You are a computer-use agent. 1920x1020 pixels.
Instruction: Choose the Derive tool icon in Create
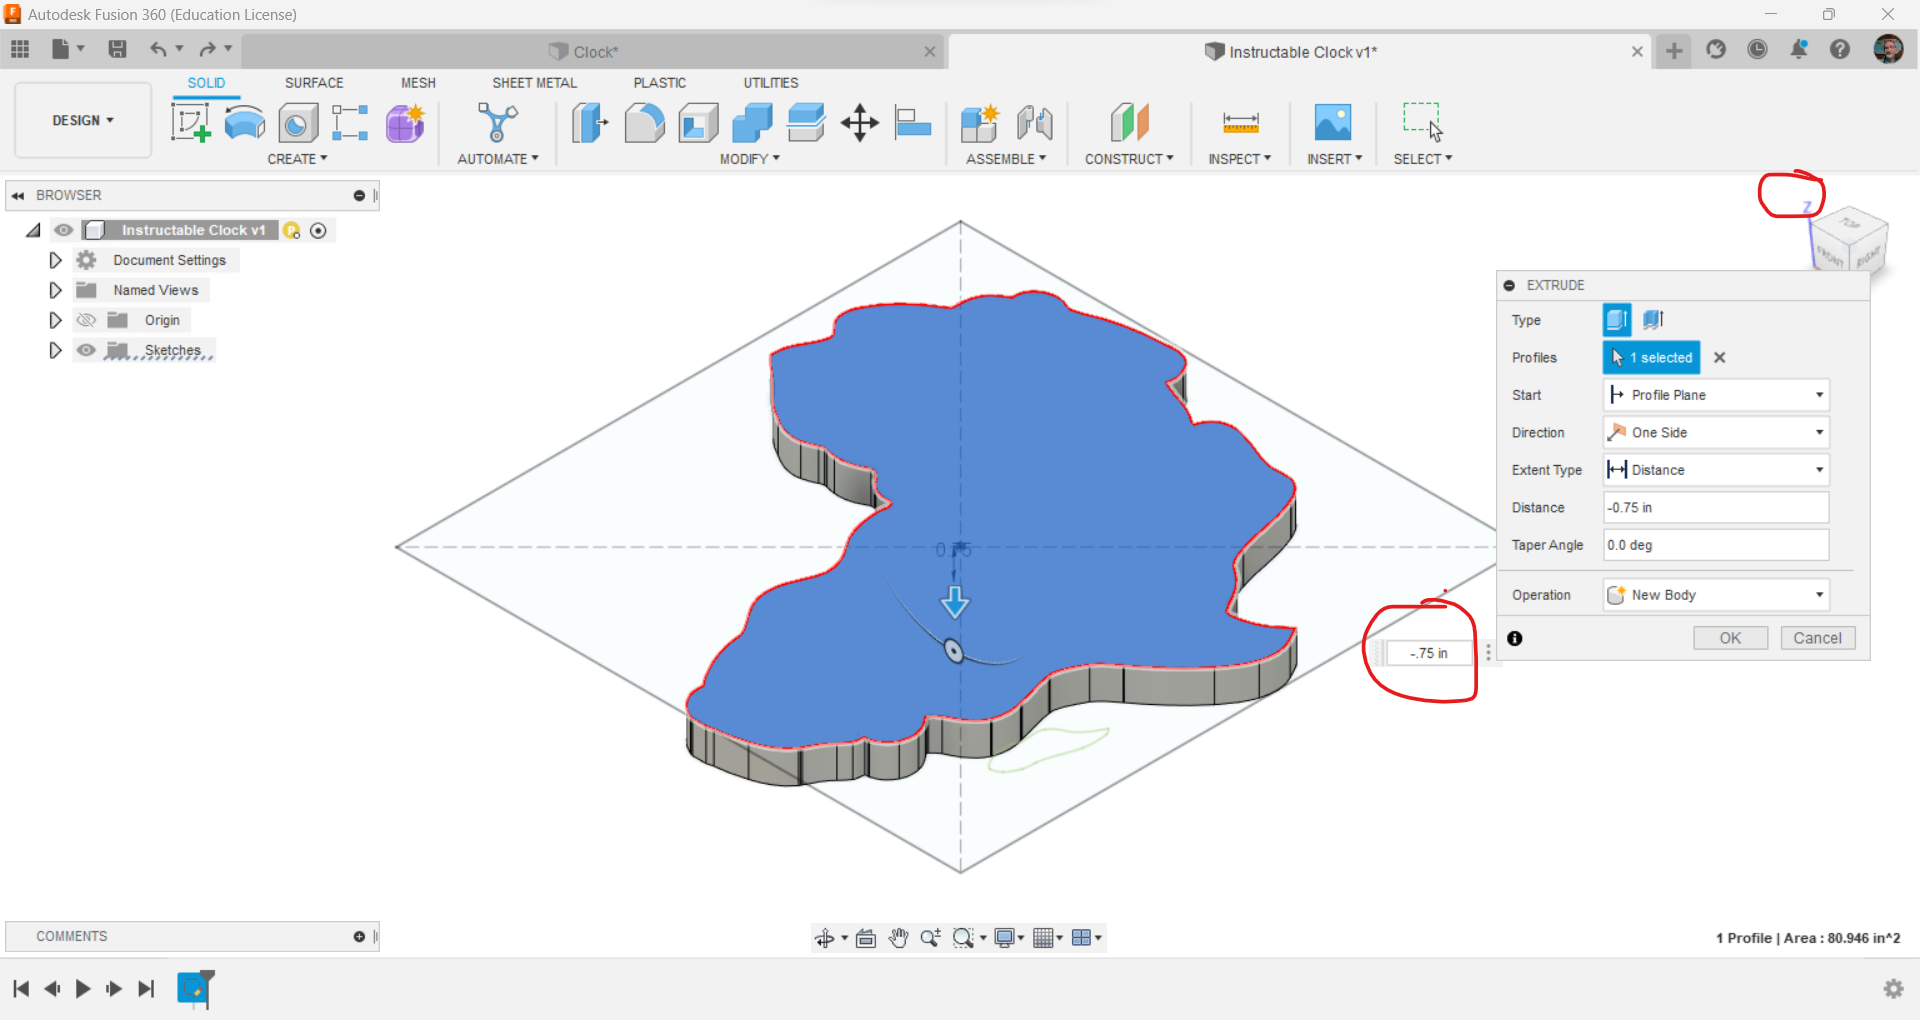click(x=350, y=123)
